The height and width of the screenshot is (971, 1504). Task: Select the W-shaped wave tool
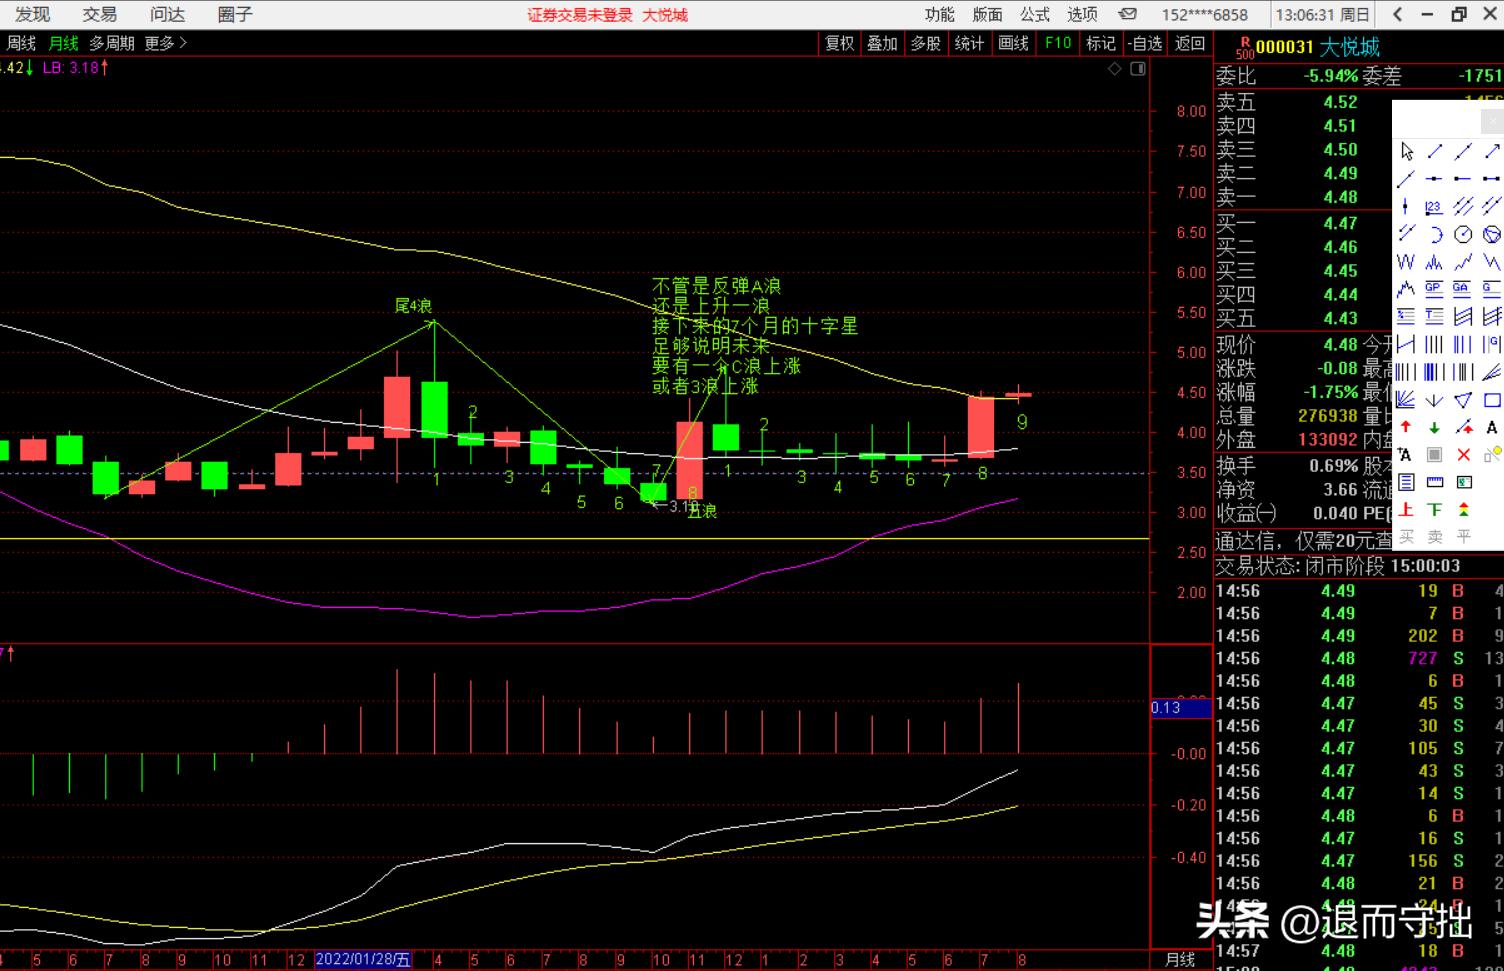[1407, 262]
